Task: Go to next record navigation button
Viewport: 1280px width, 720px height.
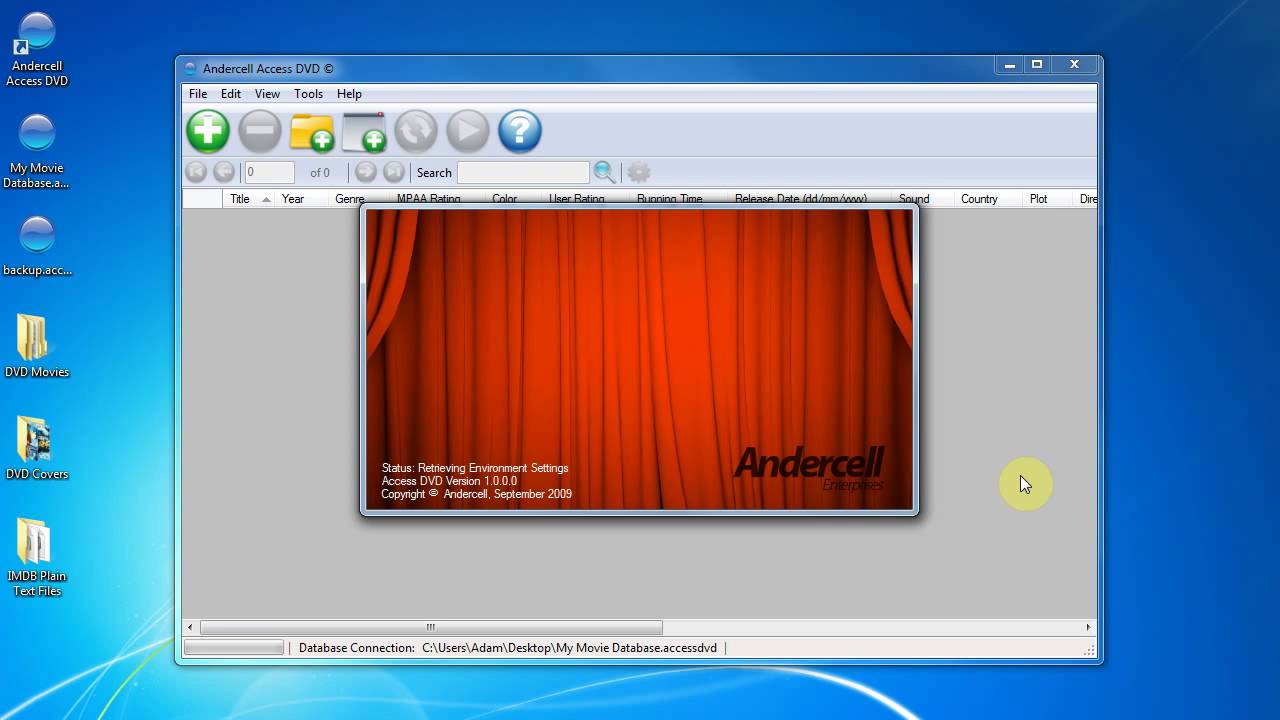Action: [x=366, y=172]
